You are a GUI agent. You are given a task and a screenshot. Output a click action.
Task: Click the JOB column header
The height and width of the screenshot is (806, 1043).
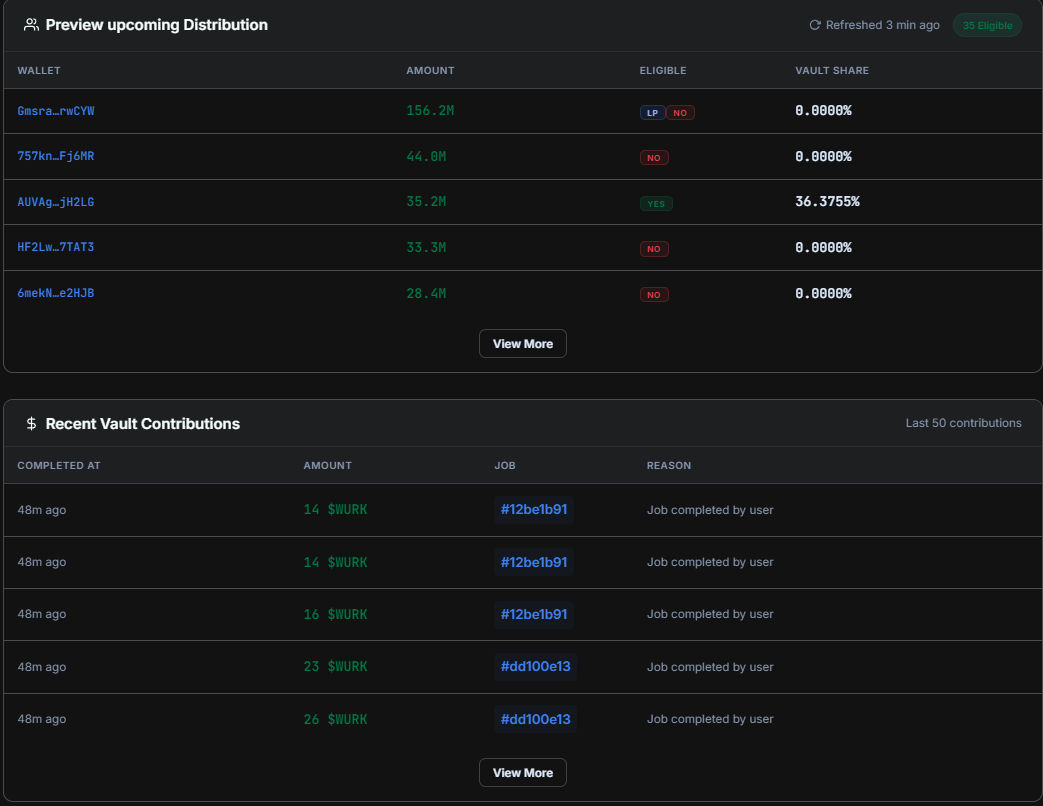click(x=505, y=466)
